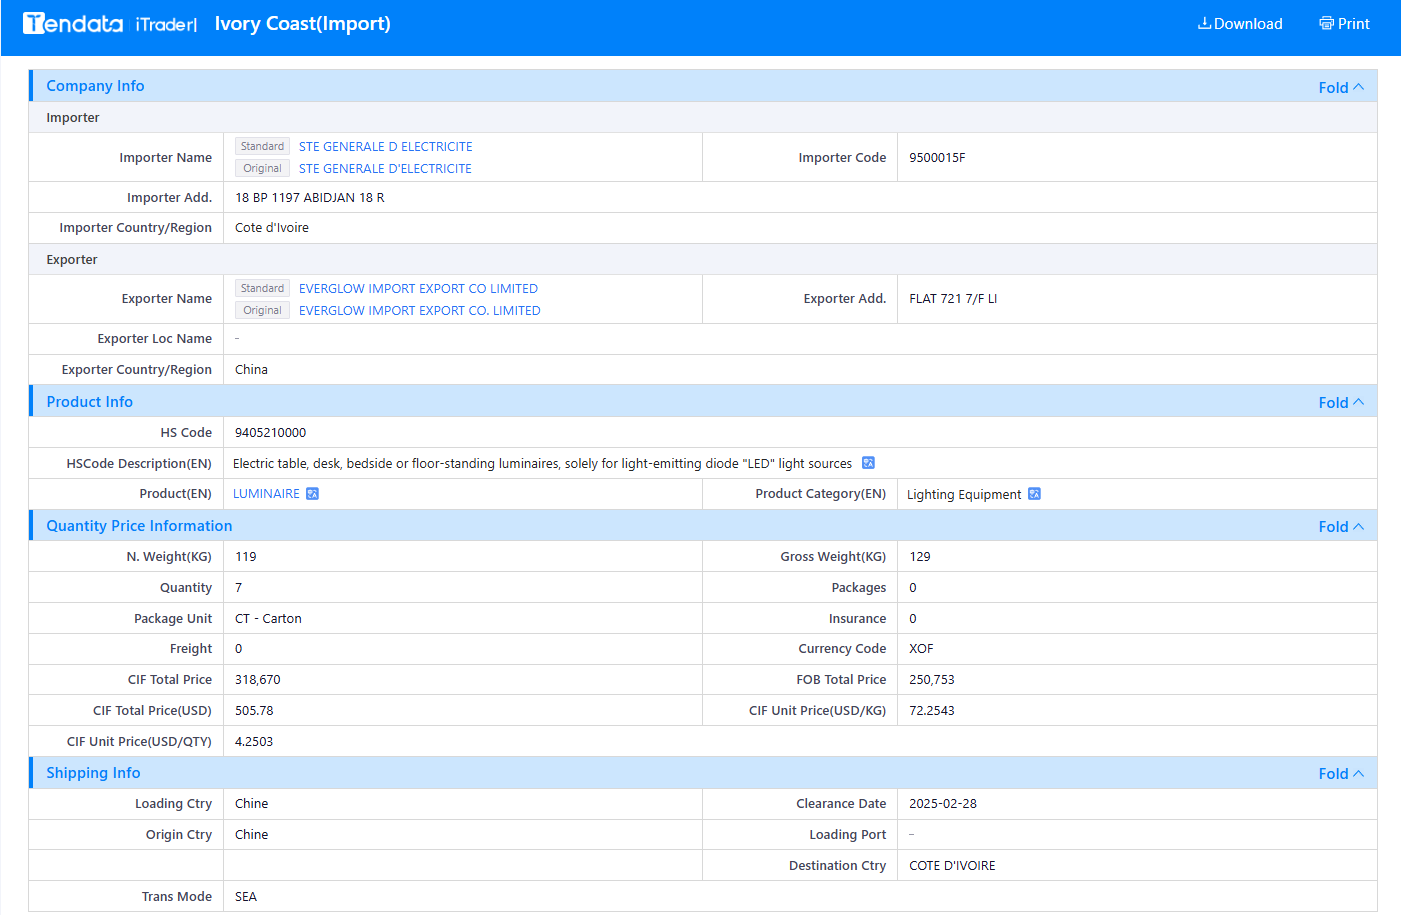Click the Original tag beside importer name
Viewport: 1401px width, 915px height.
point(262,168)
